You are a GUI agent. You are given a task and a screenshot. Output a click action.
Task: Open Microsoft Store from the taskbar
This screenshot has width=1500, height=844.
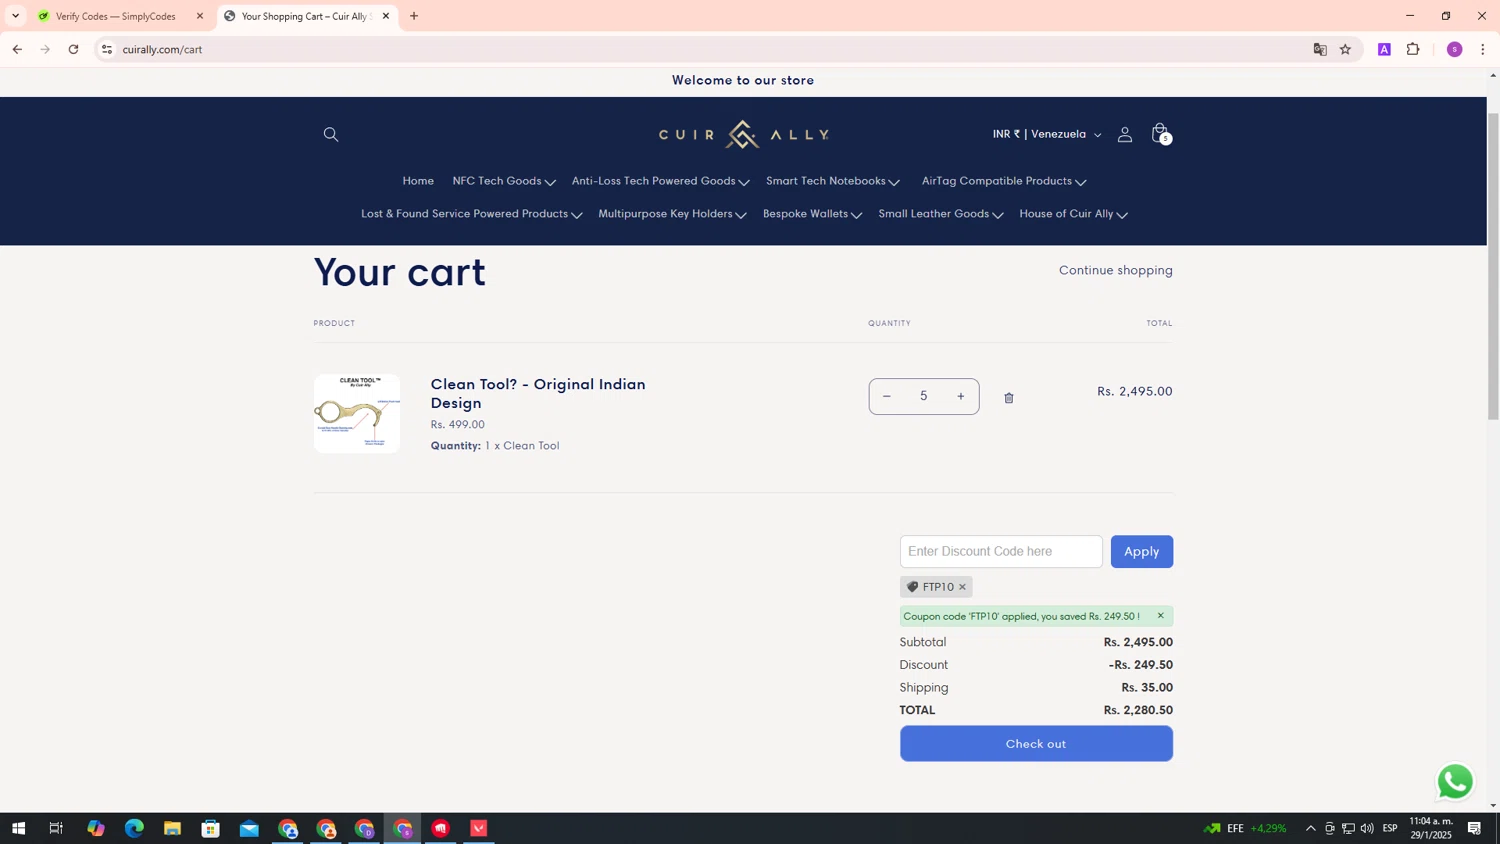click(210, 828)
